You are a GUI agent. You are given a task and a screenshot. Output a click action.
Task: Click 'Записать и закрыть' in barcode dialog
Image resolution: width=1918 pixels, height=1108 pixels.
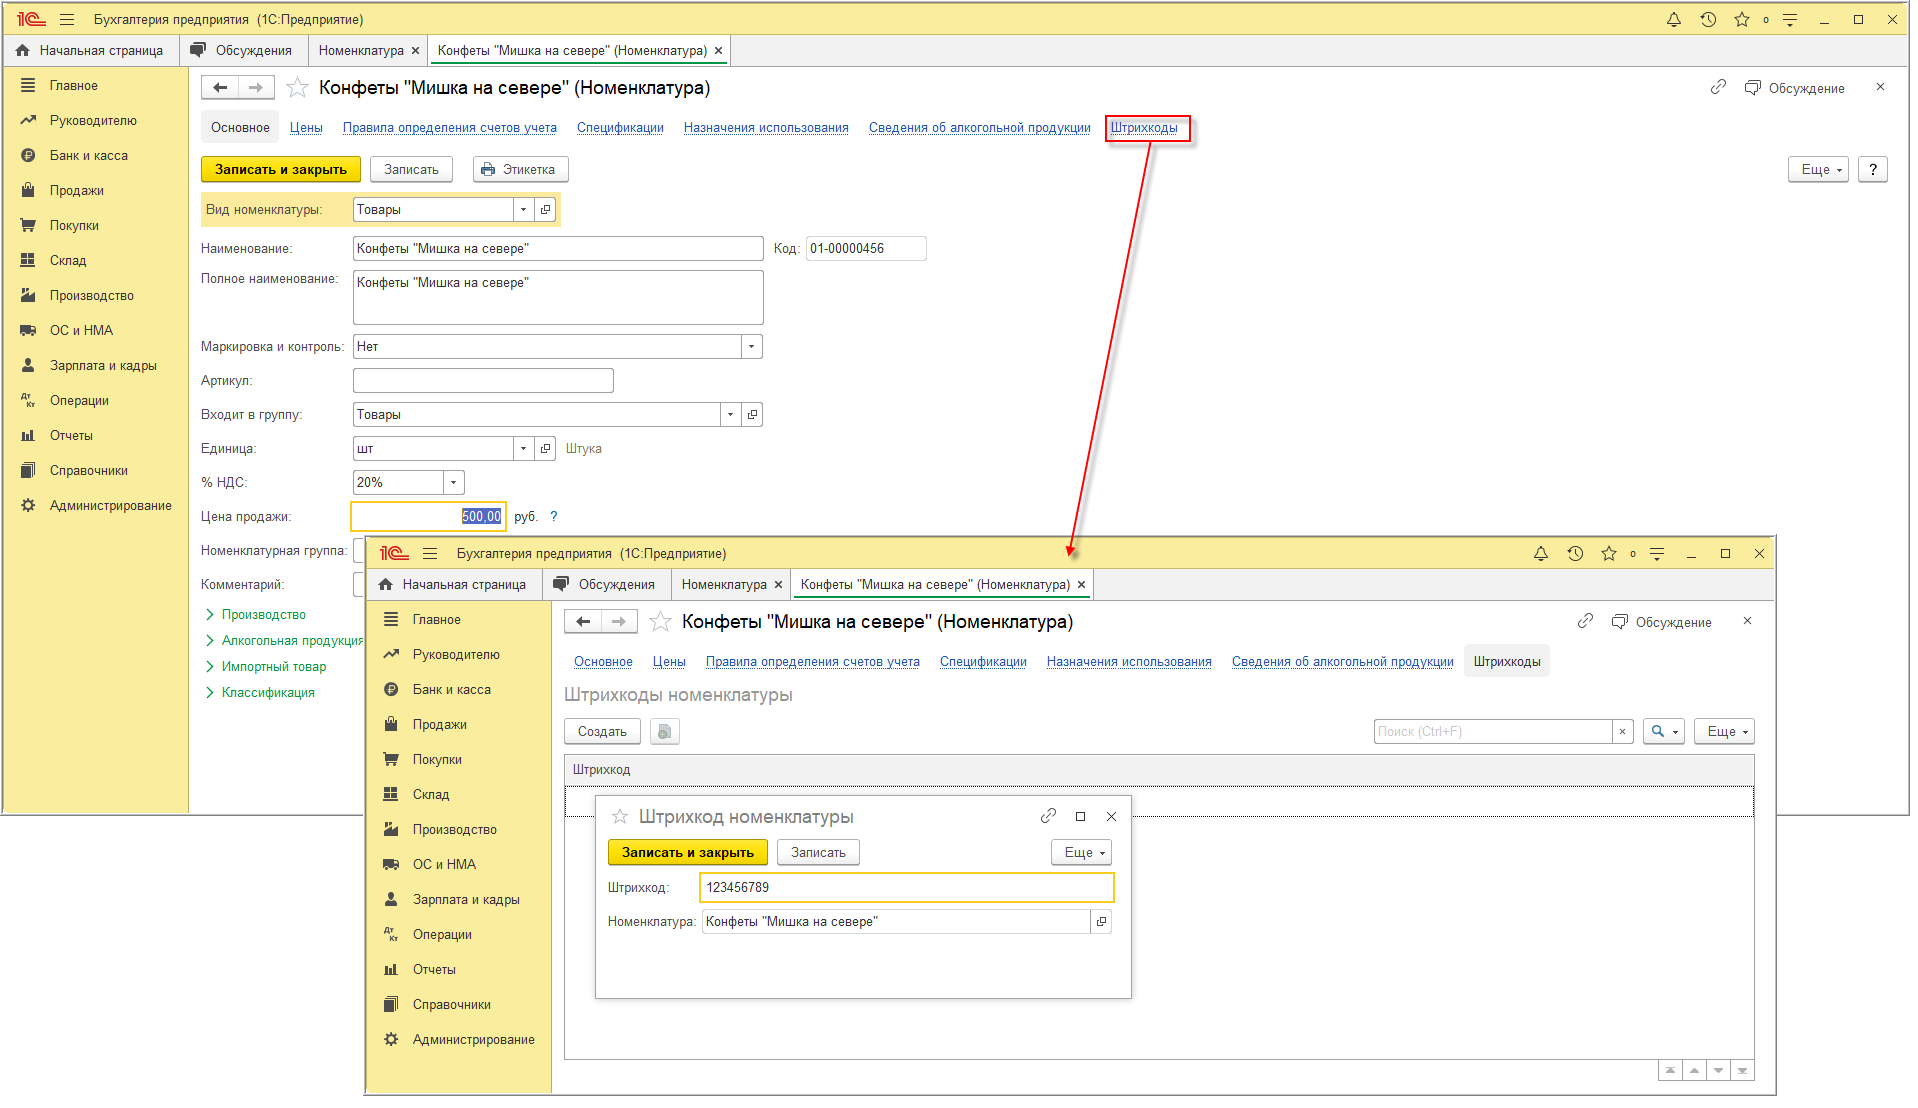688,852
